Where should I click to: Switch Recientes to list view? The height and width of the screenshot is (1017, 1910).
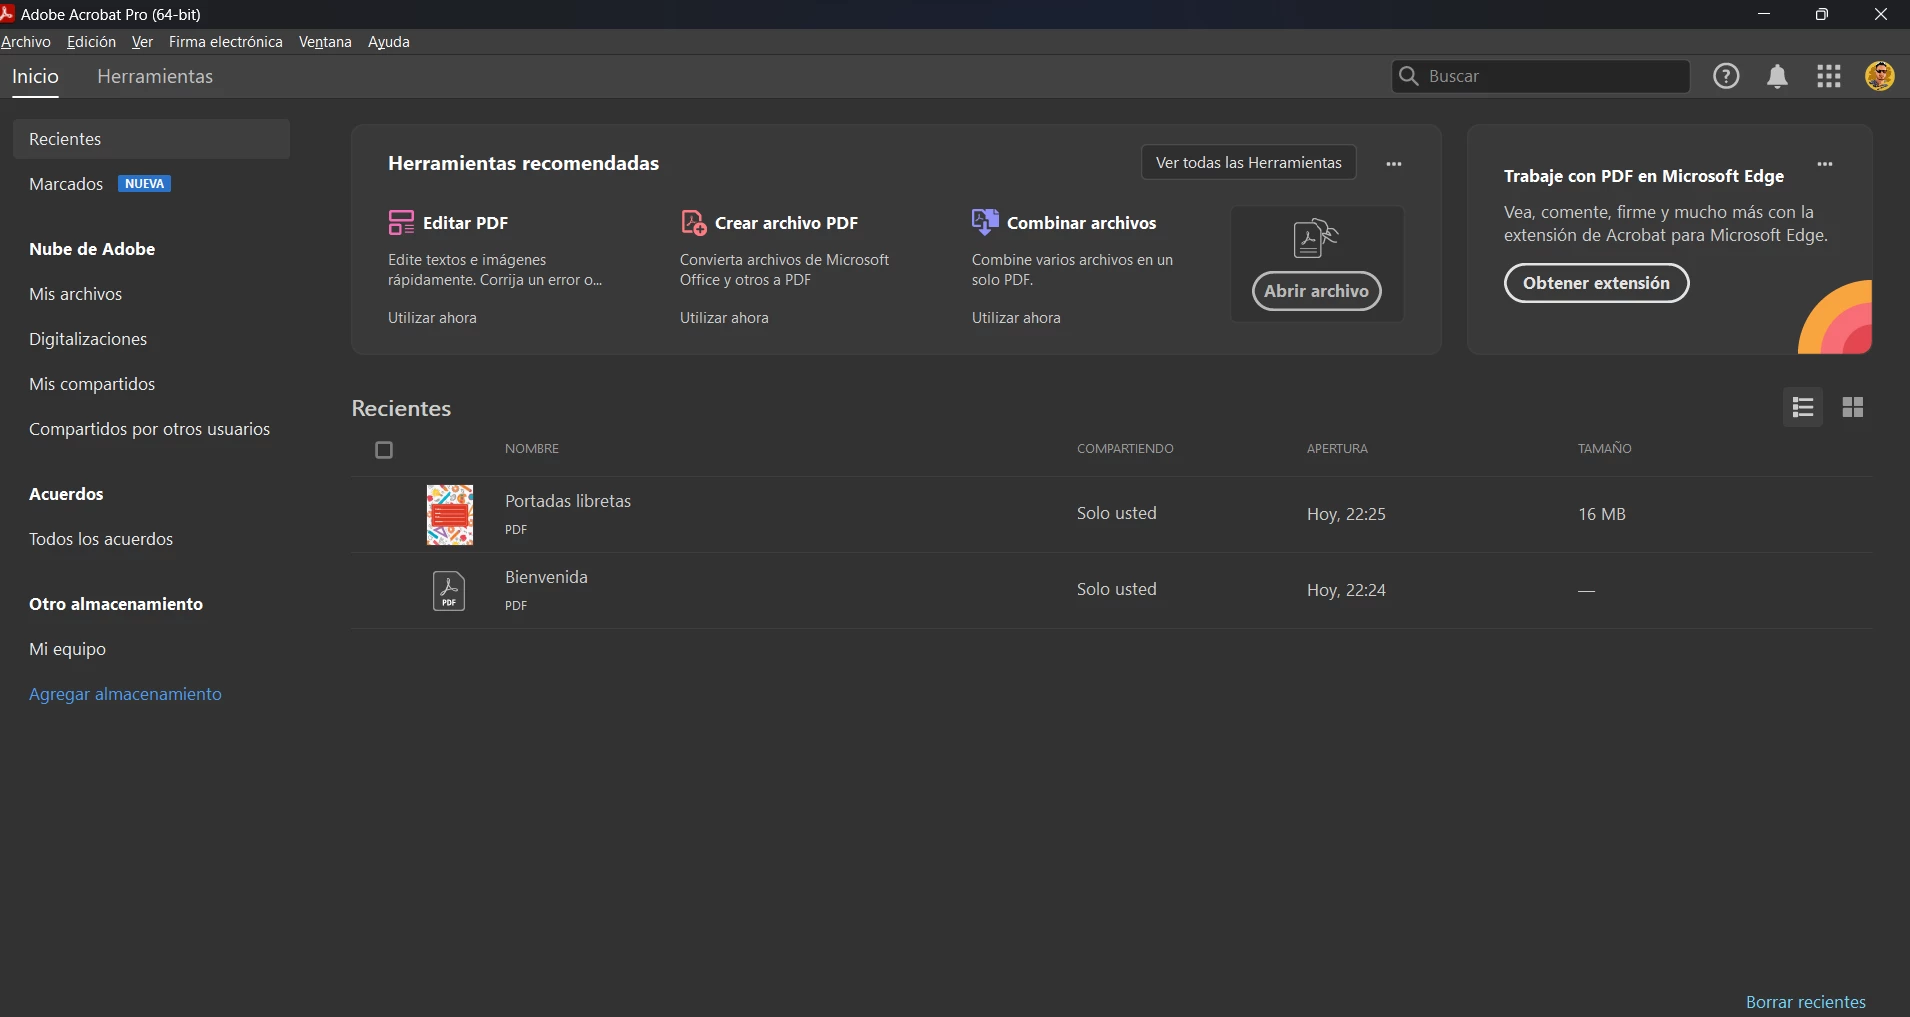(x=1803, y=407)
